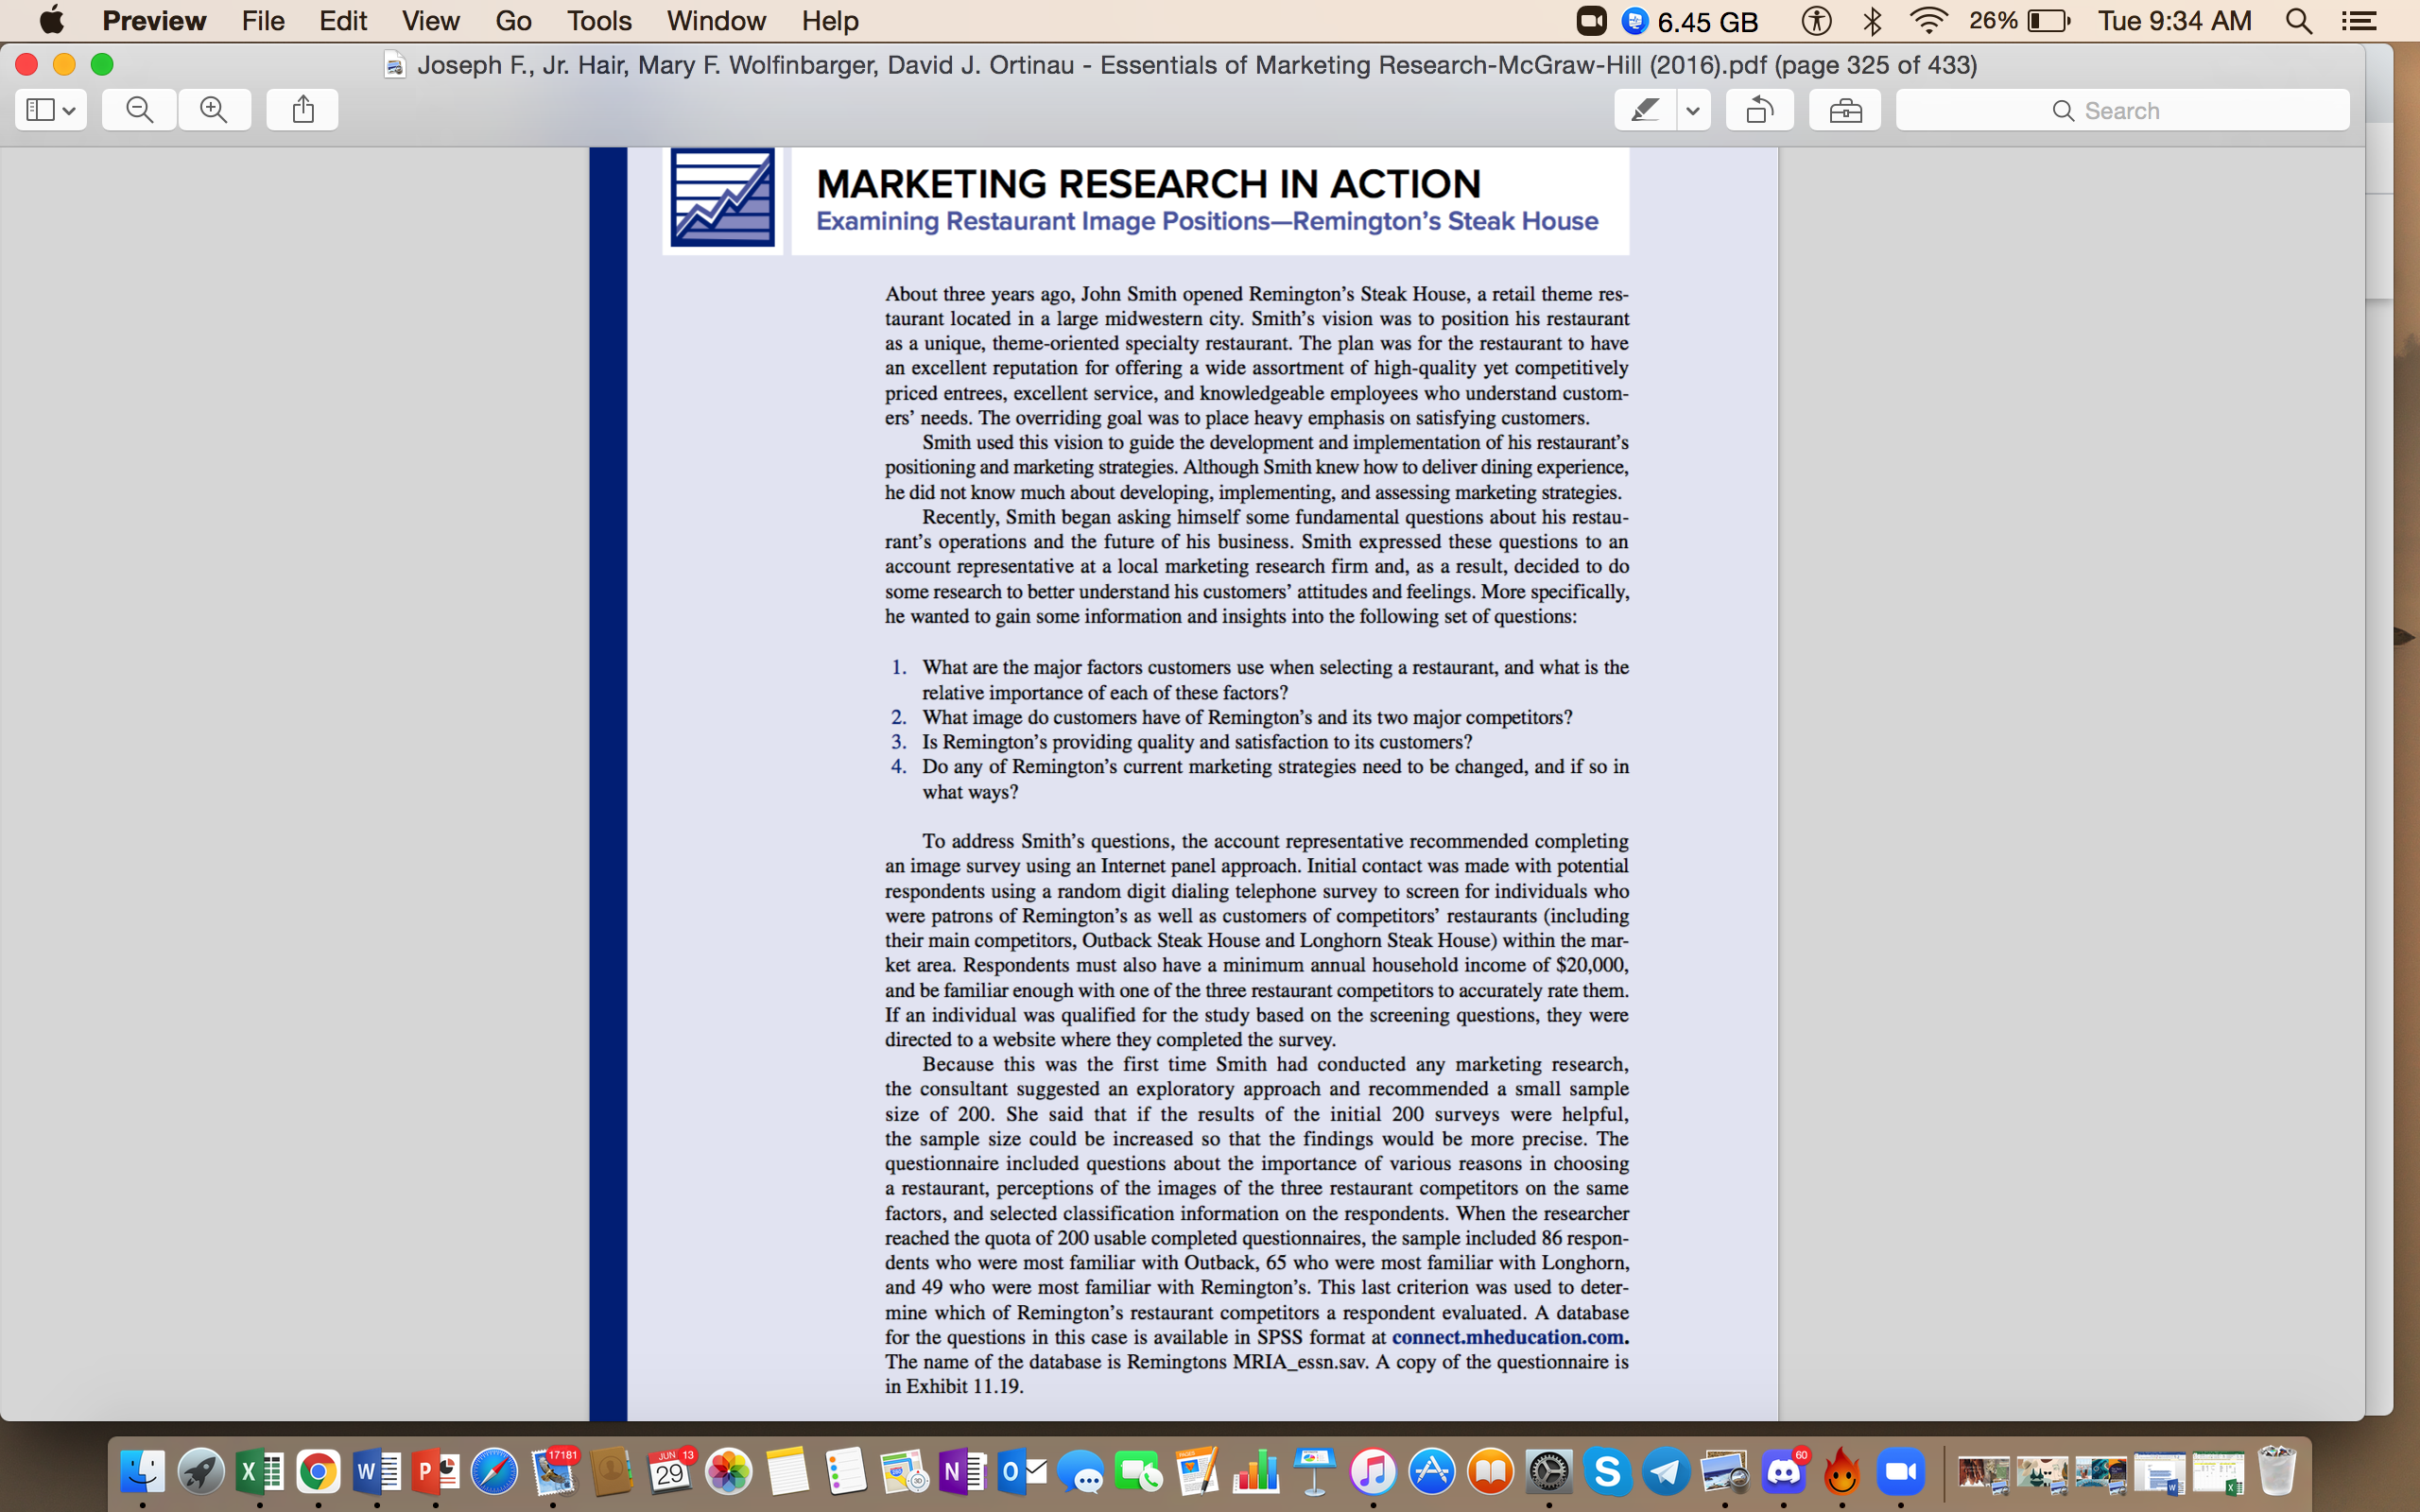Screen dimensions: 2420x1512
Task: Follow the connect.mheducation.com link
Action: tap(1510, 1337)
